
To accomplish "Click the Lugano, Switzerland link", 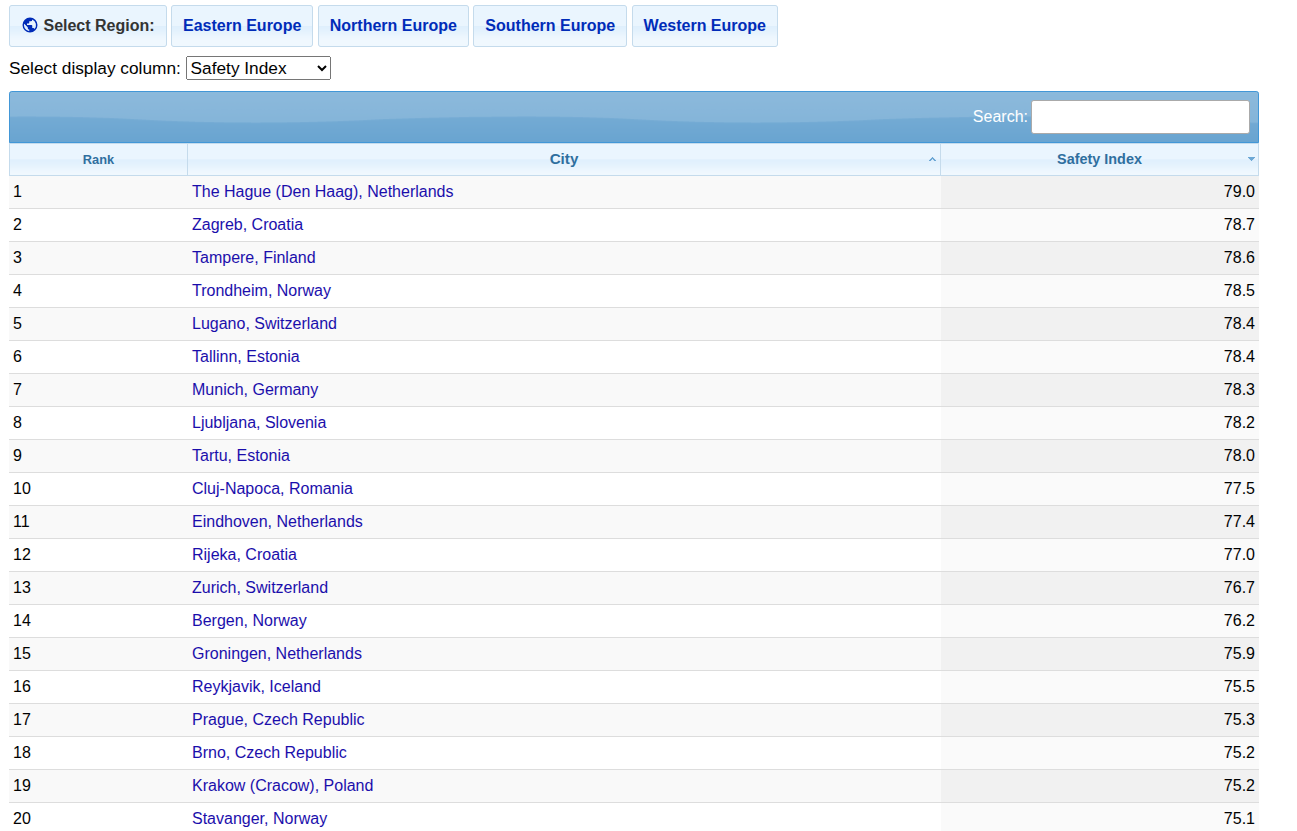I will [264, 324].
